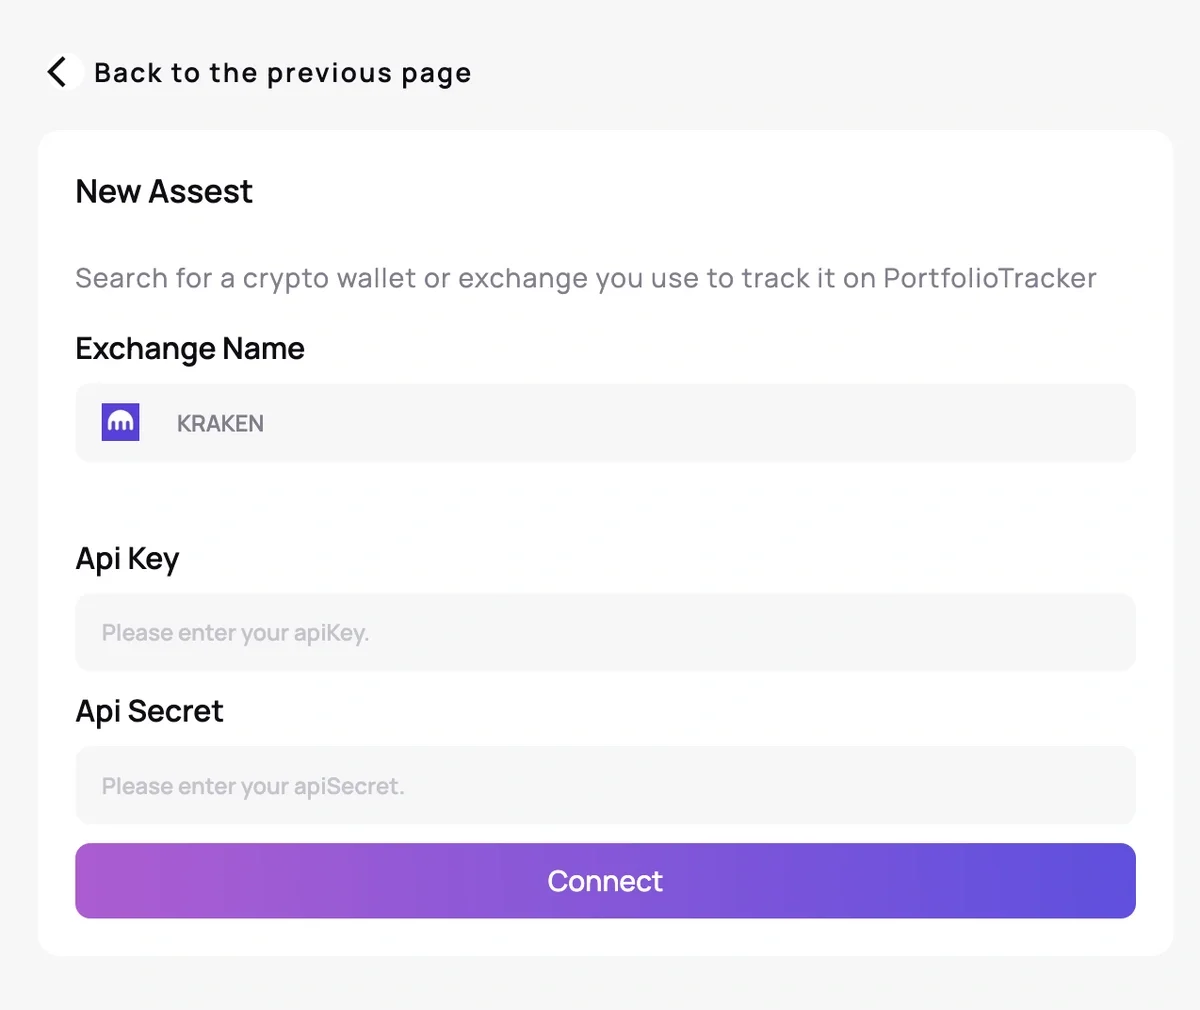
Task: Click the "New Assest" heading
Action: click(164, 192)
